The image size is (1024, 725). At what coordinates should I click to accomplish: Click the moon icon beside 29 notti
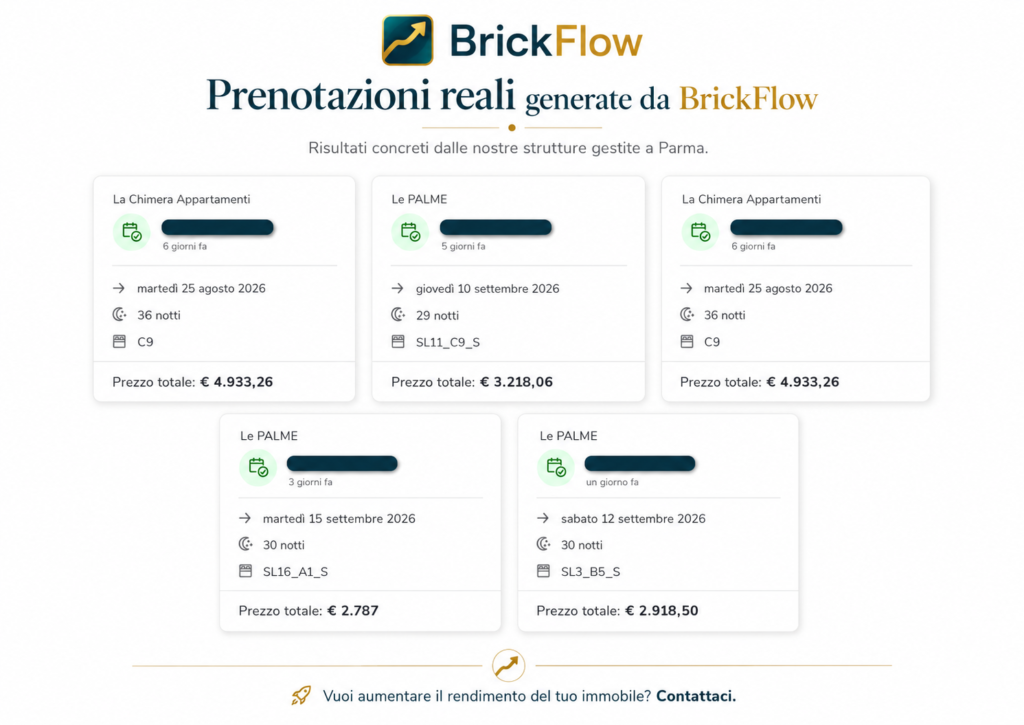coord(398,315)
